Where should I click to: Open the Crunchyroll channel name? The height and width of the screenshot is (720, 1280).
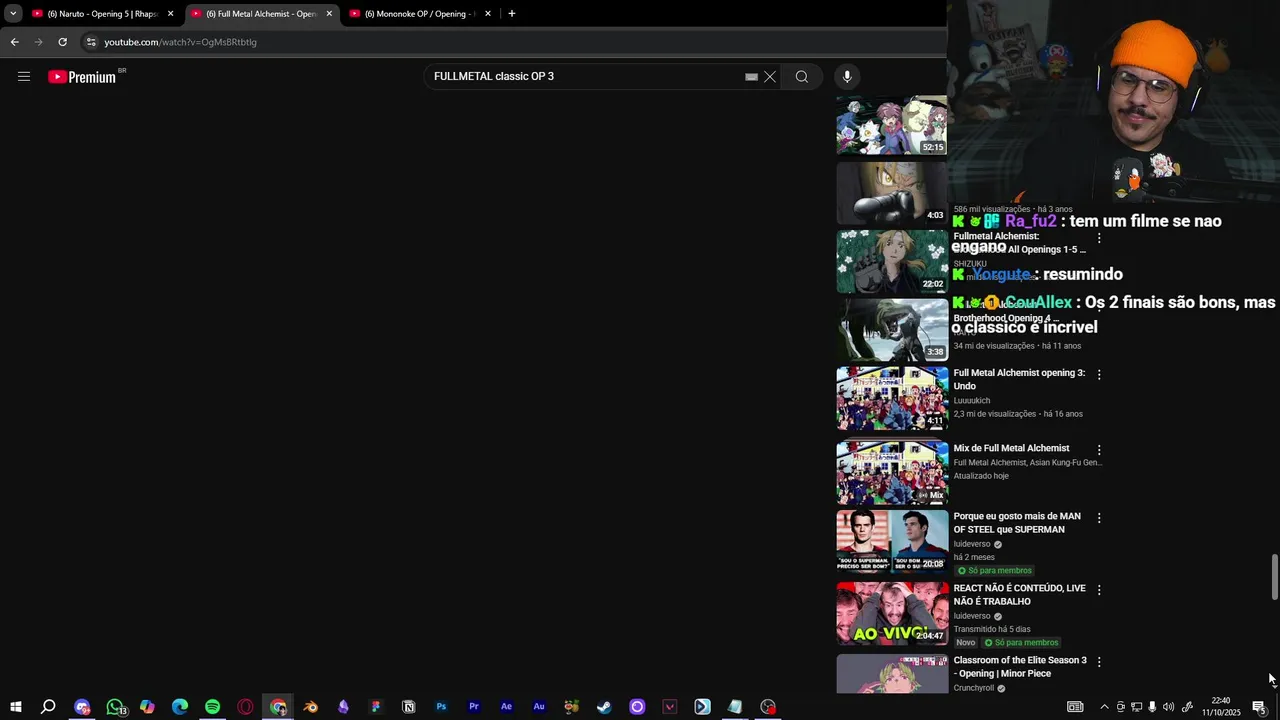tap(974, 688)
